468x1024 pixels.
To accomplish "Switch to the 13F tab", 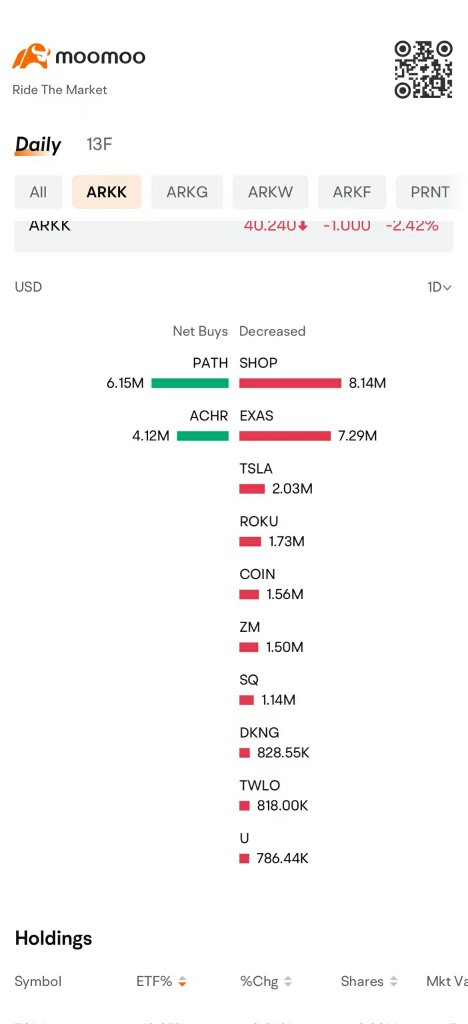I will (x=99, y=144).
